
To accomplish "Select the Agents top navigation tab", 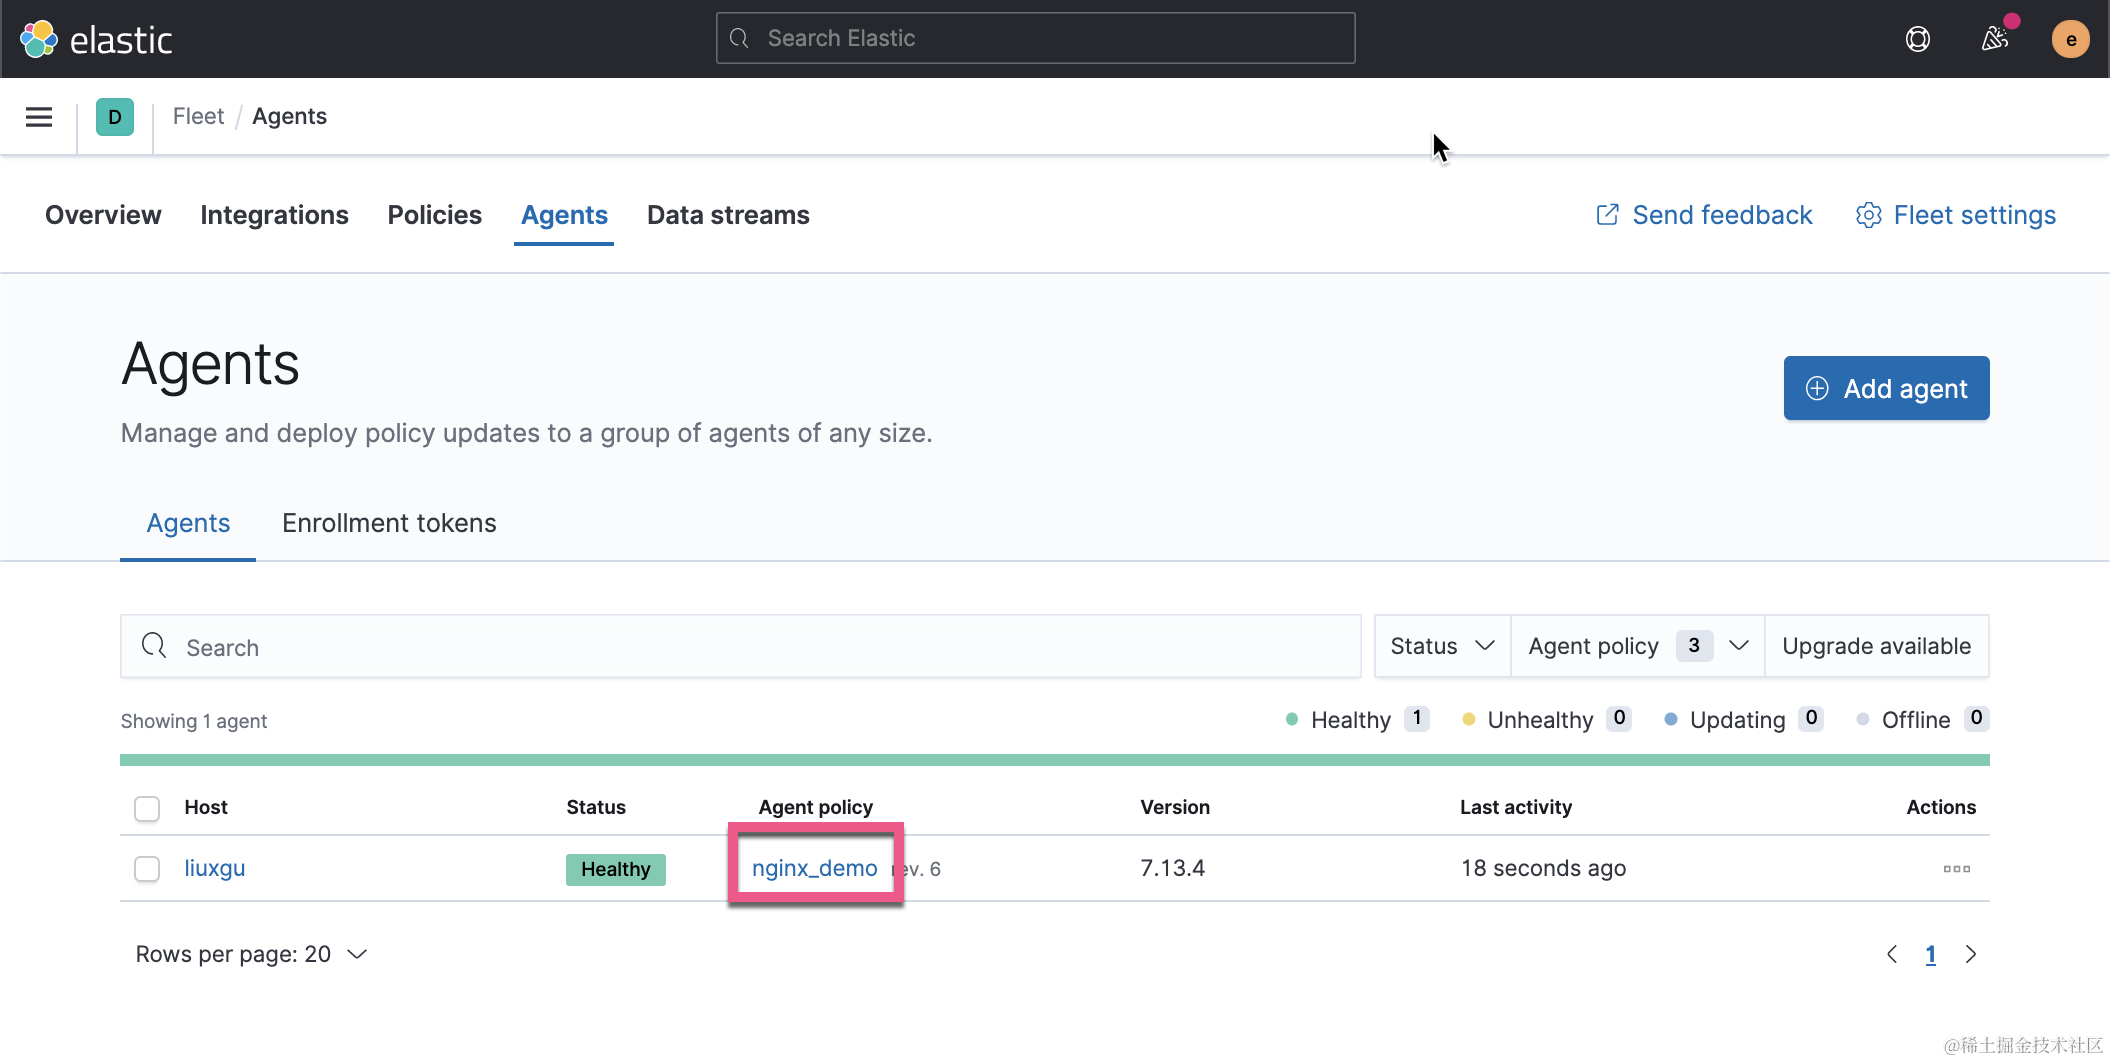I will click(x=564, y=215).
